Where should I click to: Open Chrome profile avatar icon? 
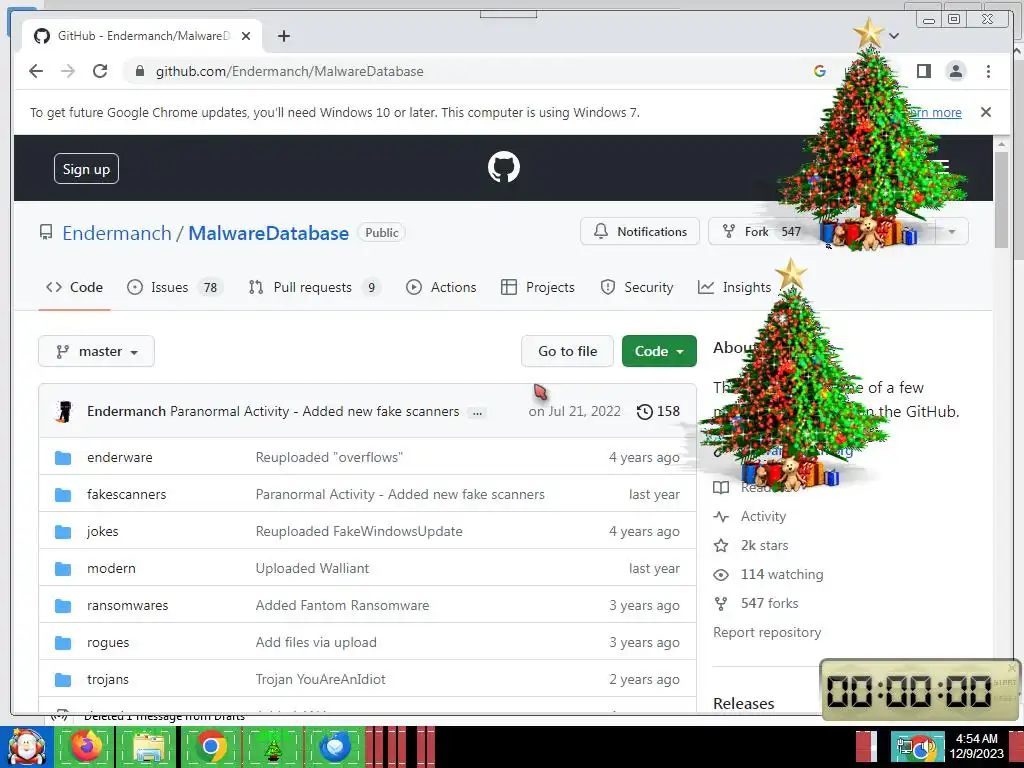coord(955,71)
